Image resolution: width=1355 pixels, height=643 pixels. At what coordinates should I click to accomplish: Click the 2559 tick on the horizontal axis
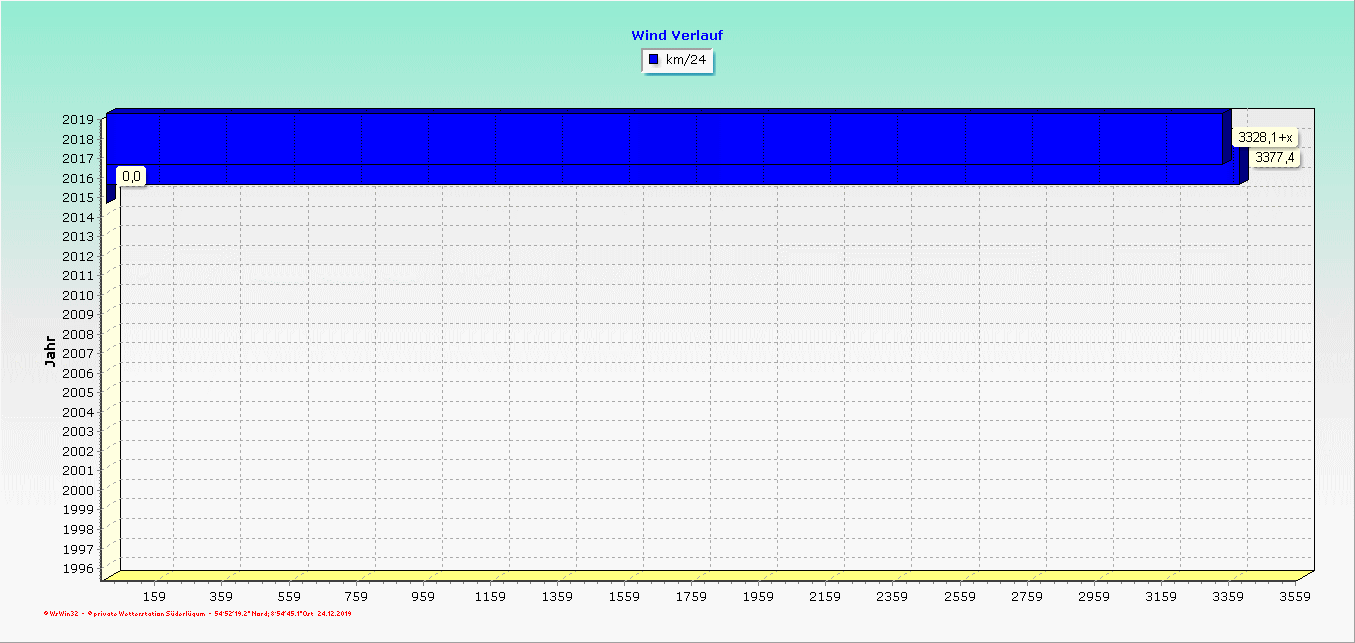958,596
